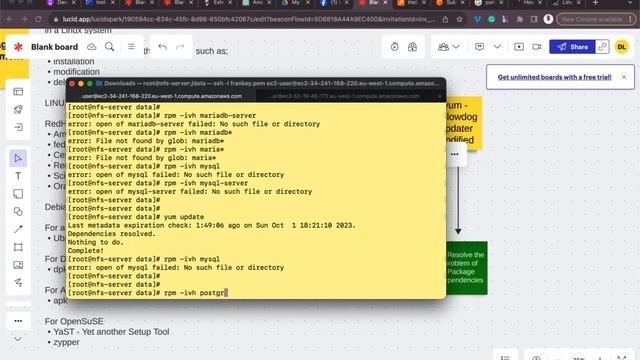
Task: Click the blue Share button
Action: click(572, 47)
